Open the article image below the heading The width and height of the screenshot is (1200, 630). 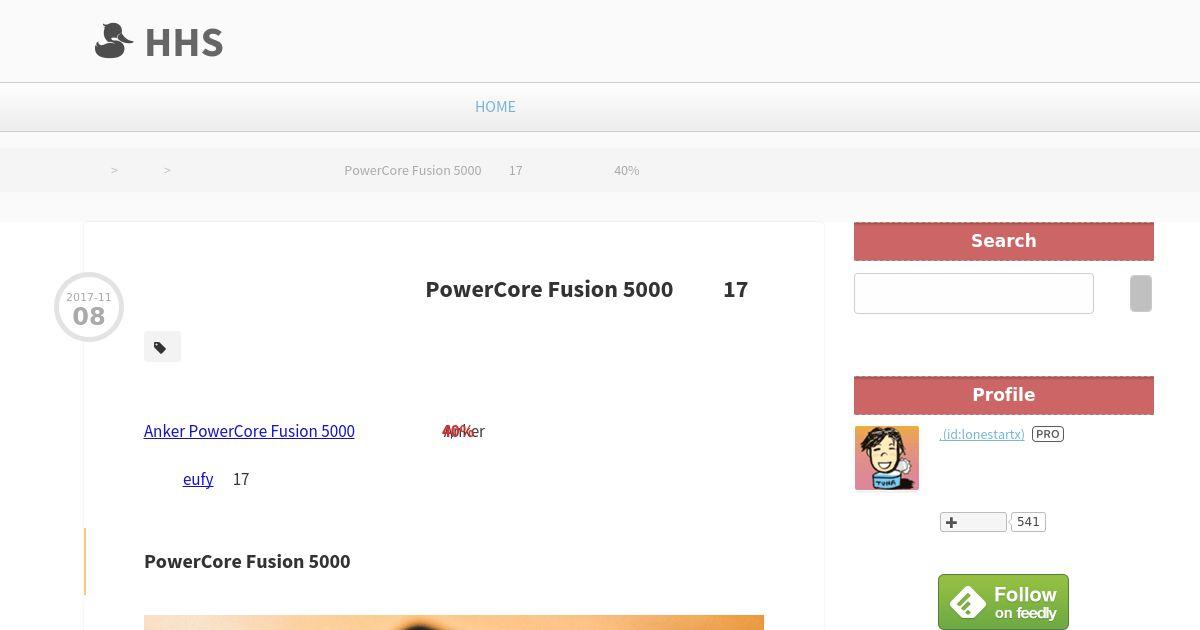tap(454, 622)
